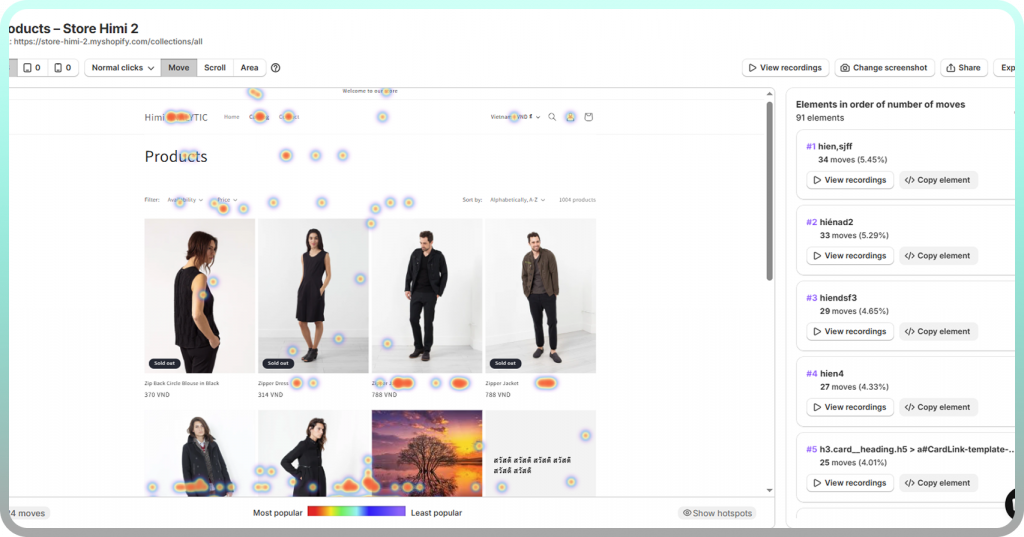1024x537 pixels.
Task: Open the Sort by Alphabetically dropdown
Action: 517,200
